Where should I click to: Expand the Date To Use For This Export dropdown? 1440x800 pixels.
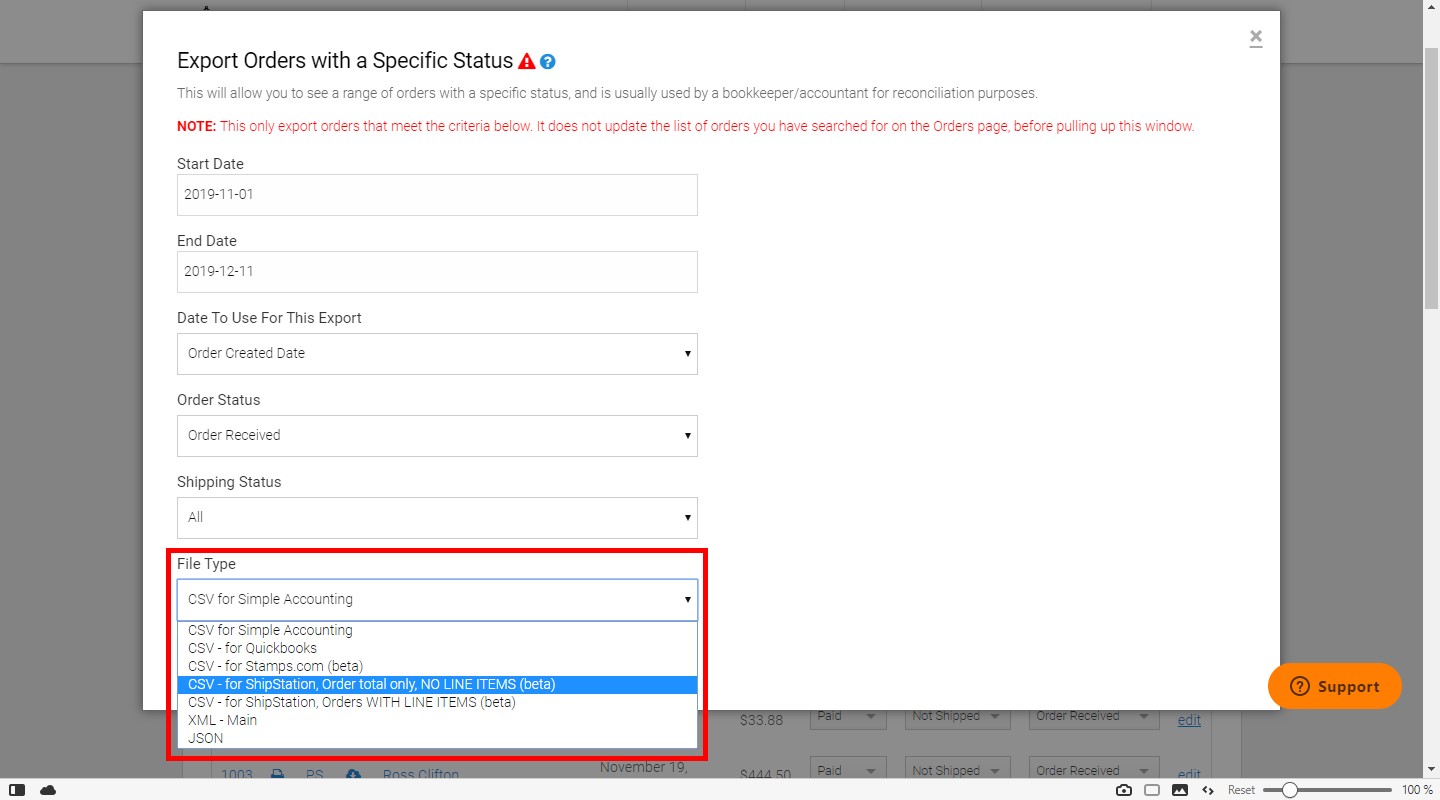[x=437, y=354]
